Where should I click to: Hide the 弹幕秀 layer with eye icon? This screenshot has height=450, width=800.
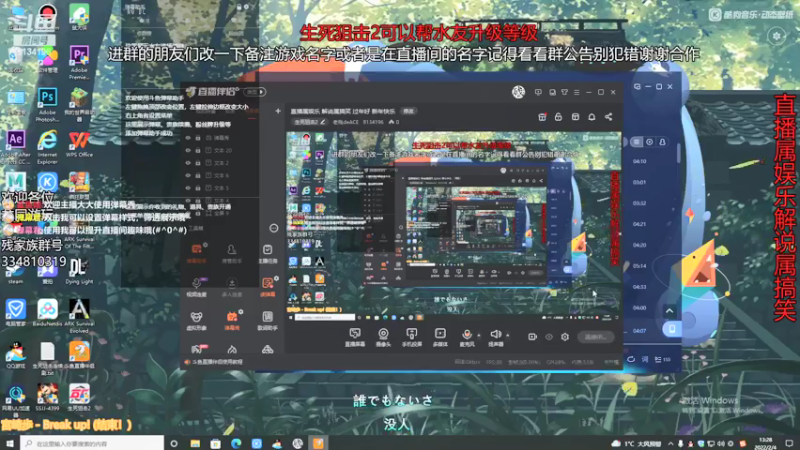click(x=188, y=138)
